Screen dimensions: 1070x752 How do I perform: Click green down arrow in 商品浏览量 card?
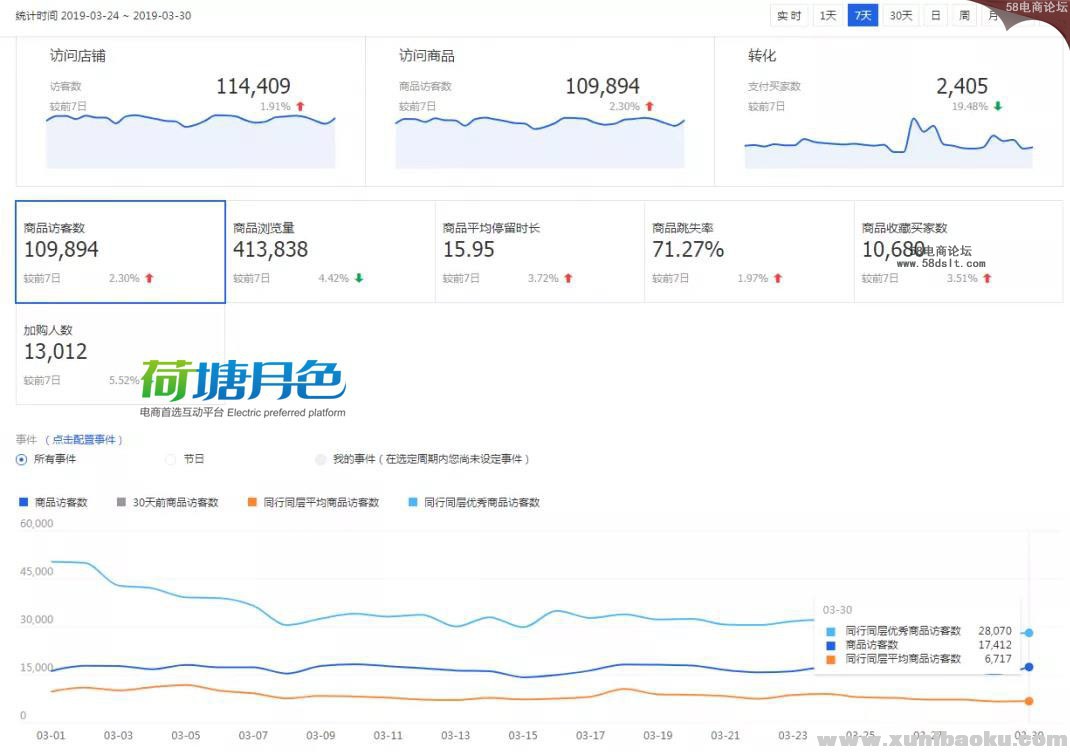[x=359, y=278]
